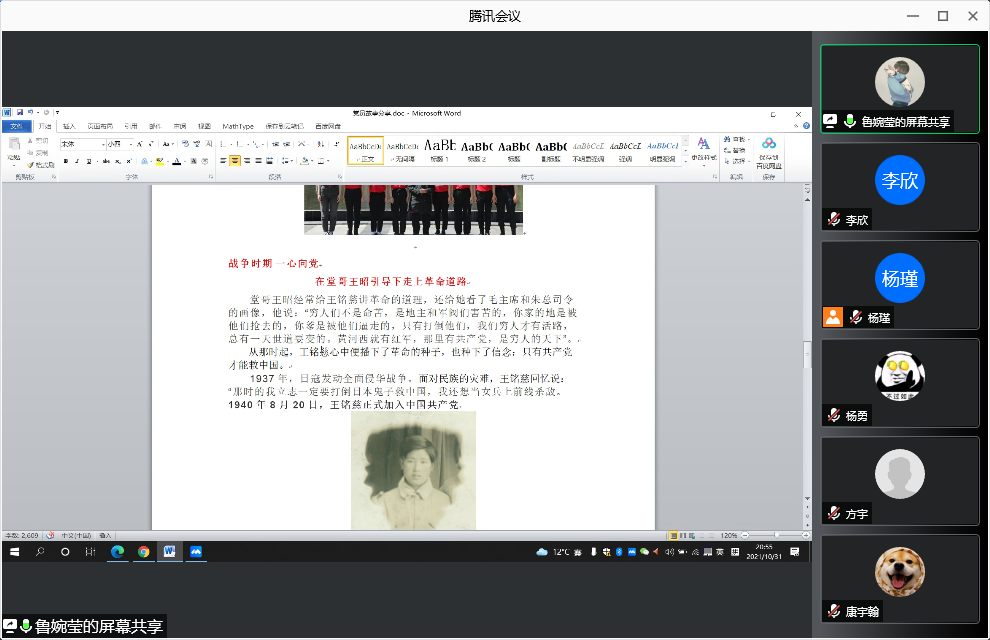Toggle bold formatting in the font group

(66, 161)
